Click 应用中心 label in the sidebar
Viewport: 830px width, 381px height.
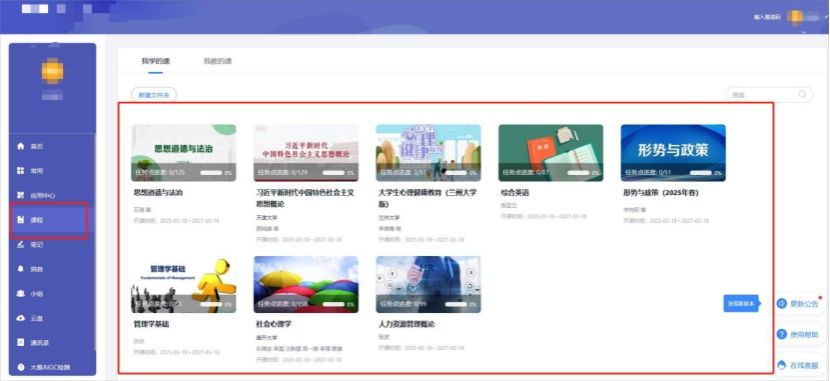(x=43, y=196)
